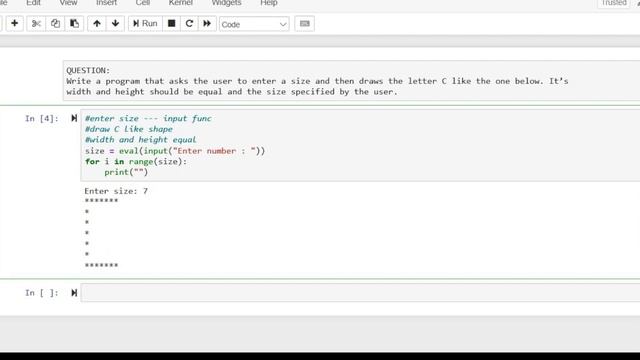Cut selected cells with the scissors icon
640x360 pixels.
click(36, 24)
